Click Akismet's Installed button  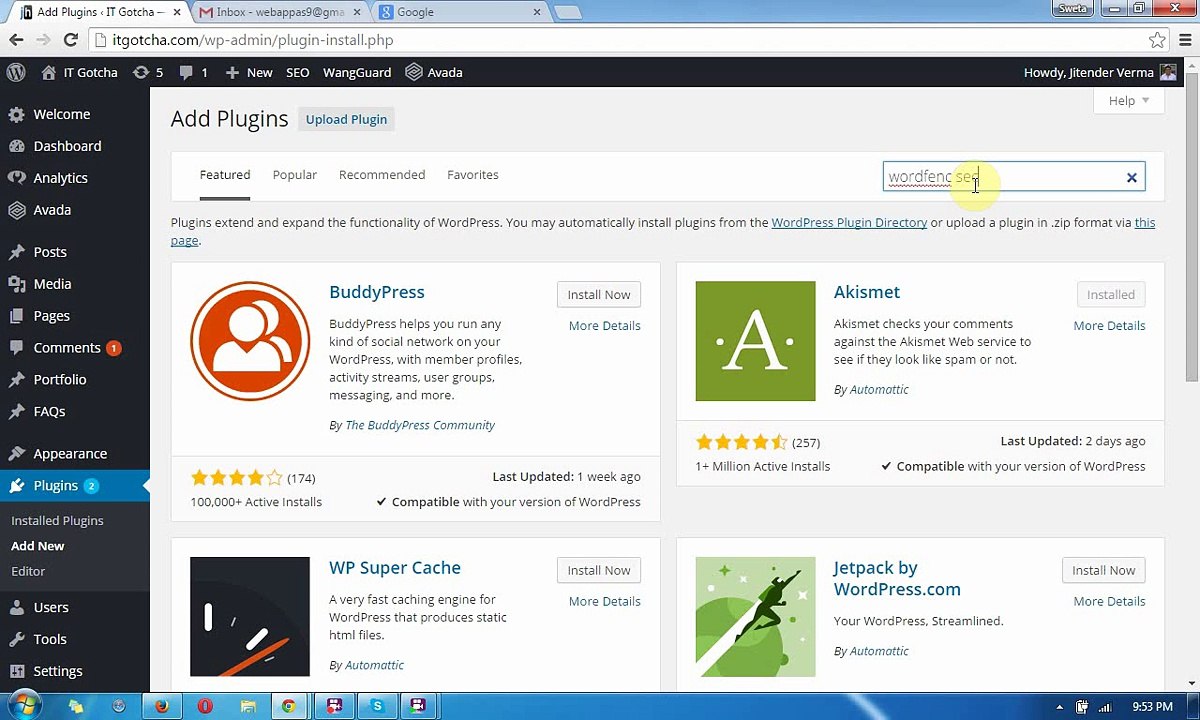click(x=1111, y=295)
